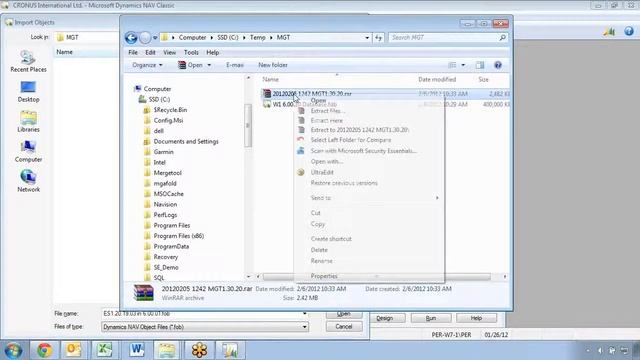Open the Tools menu in Explorer
The image size is (640, 360).
click(191, 52)
